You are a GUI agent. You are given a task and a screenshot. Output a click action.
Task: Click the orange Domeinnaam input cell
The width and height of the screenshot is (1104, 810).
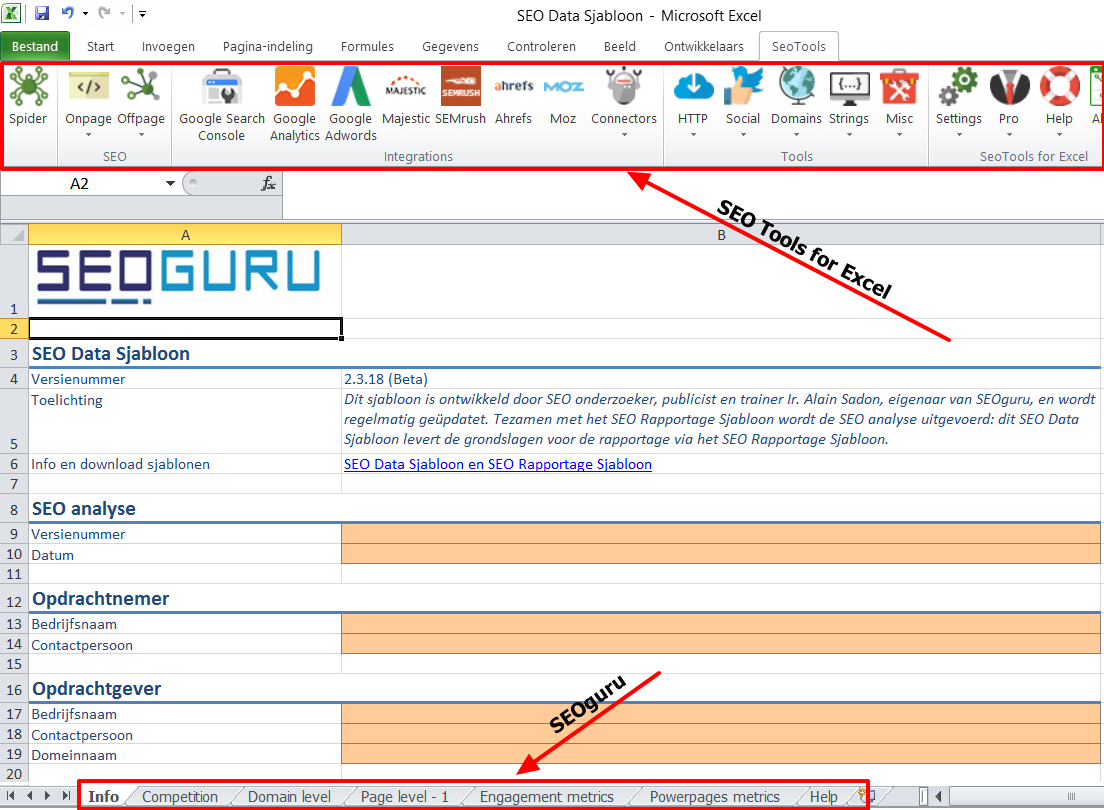pyautogui.click(x=721, y=754)
